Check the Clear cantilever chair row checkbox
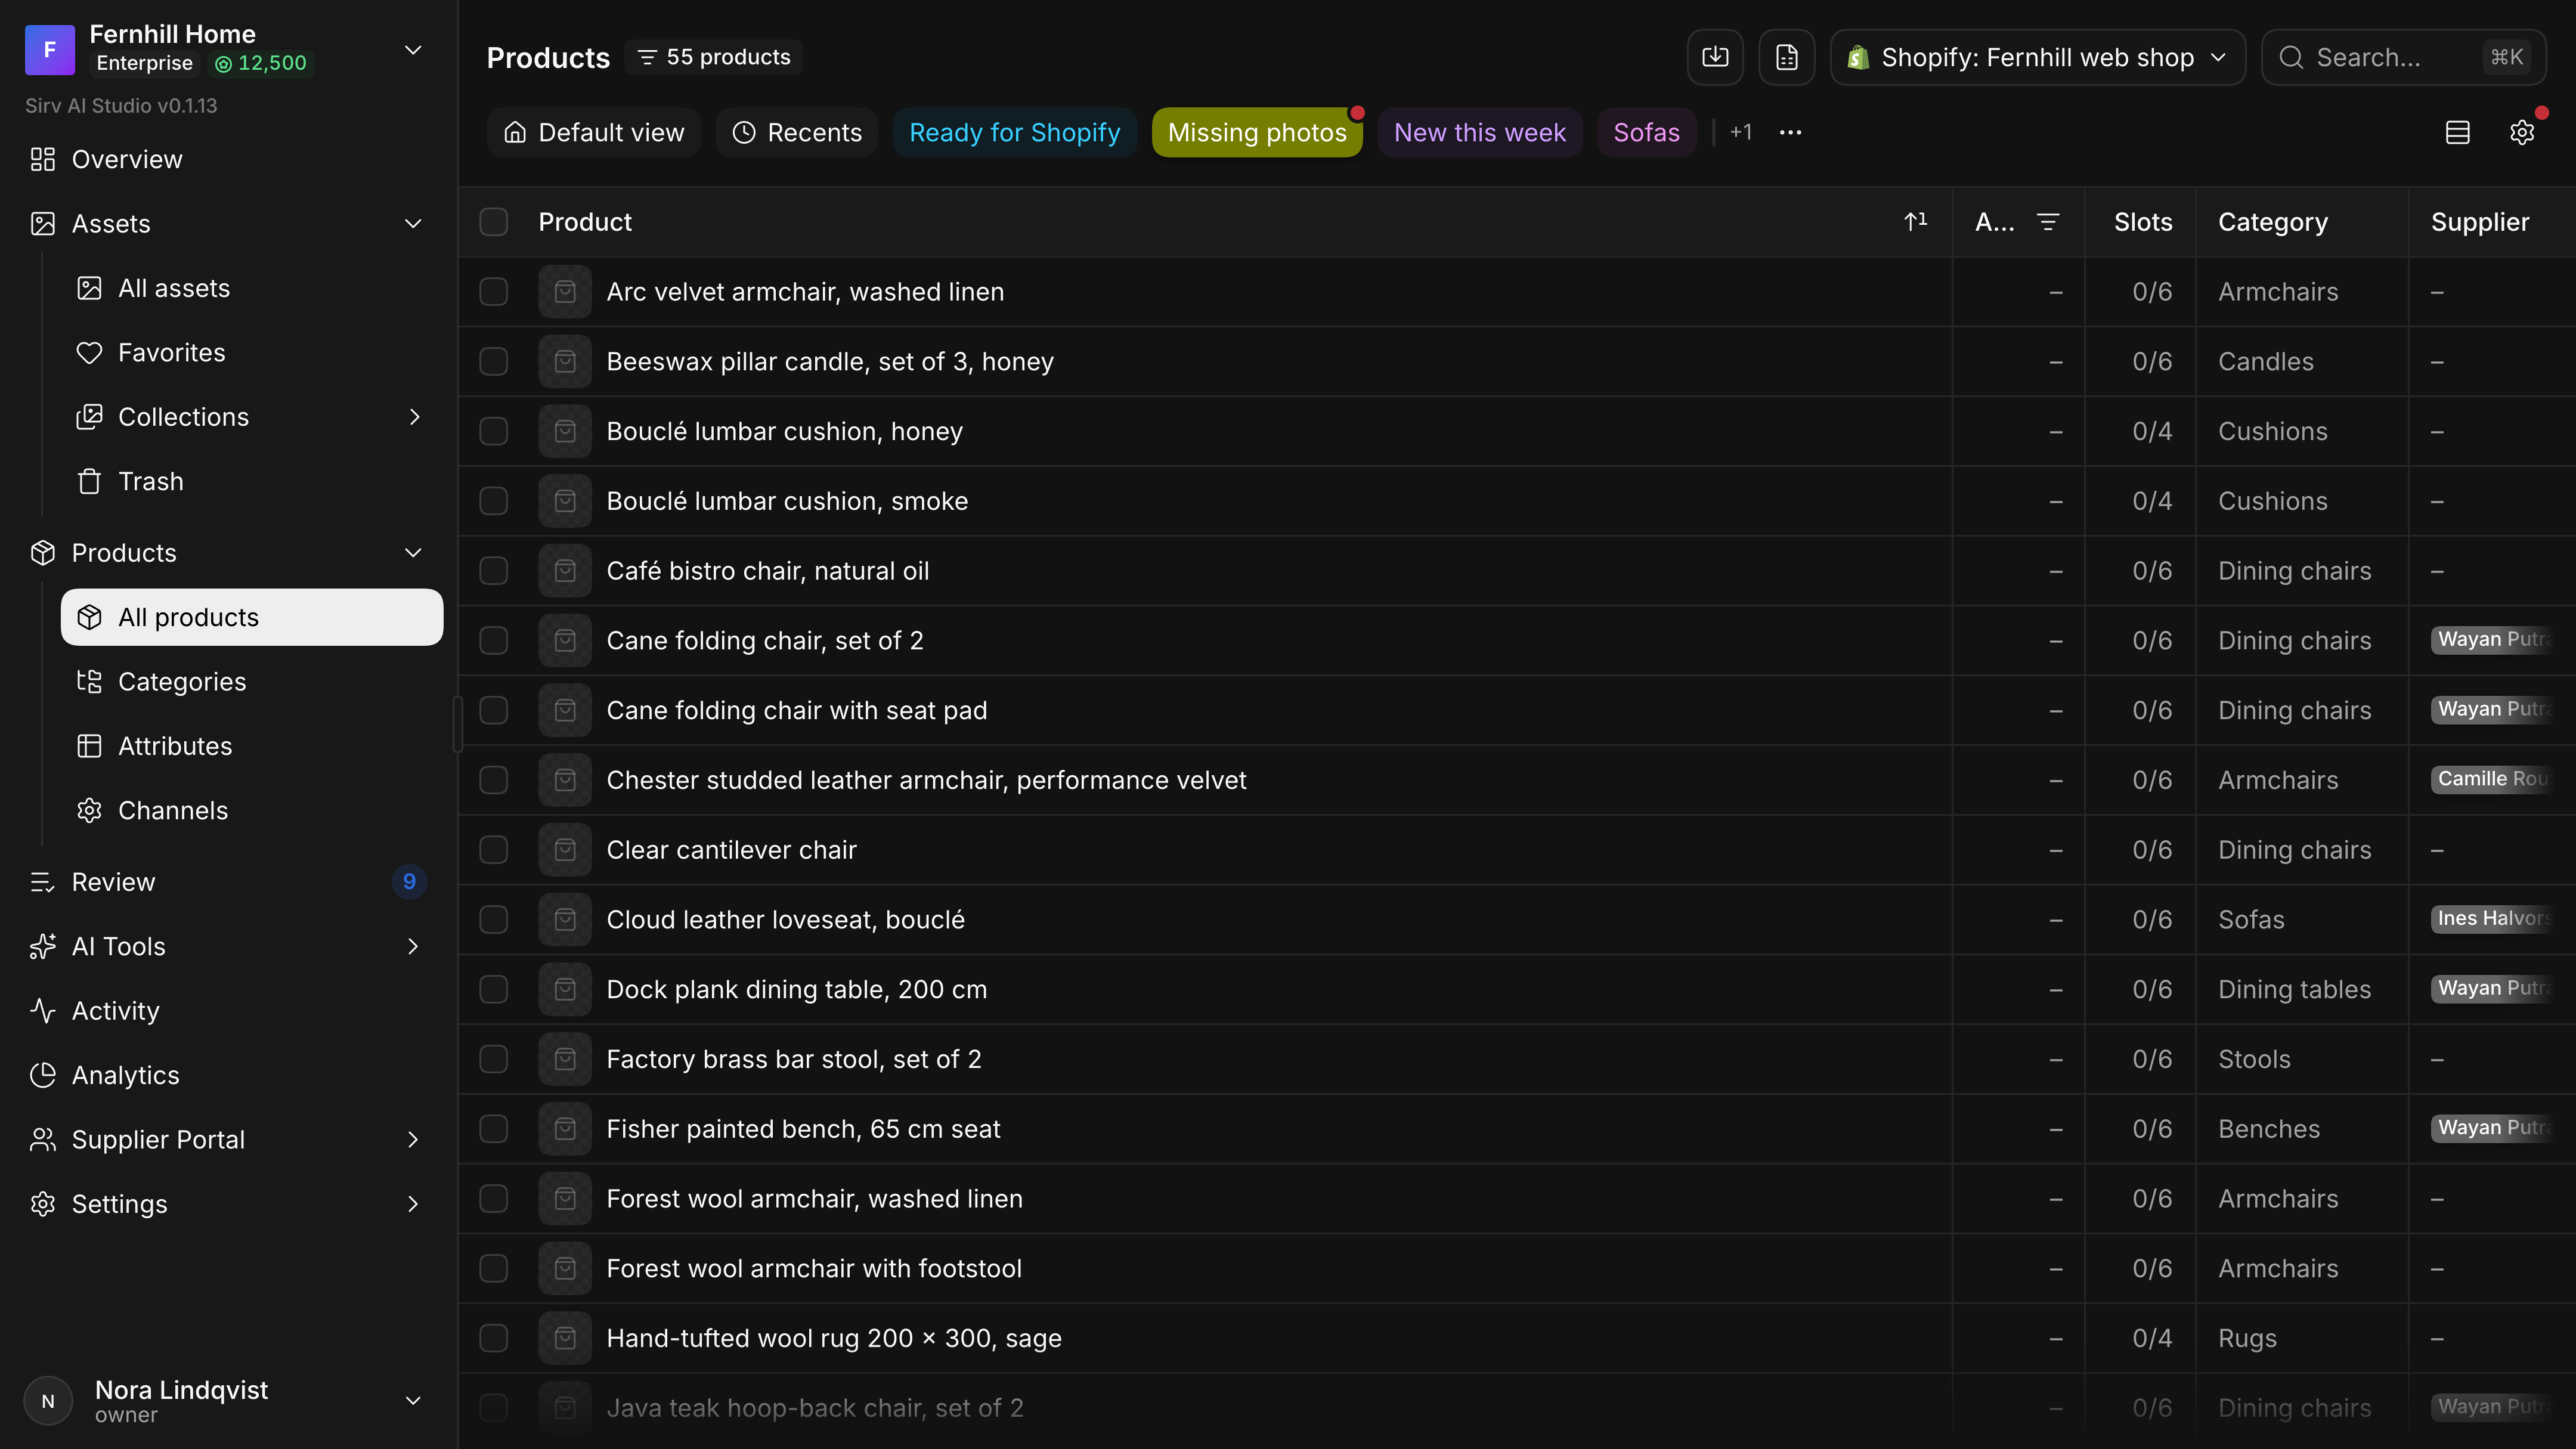2576x1449 pixels. coord(494,850)
